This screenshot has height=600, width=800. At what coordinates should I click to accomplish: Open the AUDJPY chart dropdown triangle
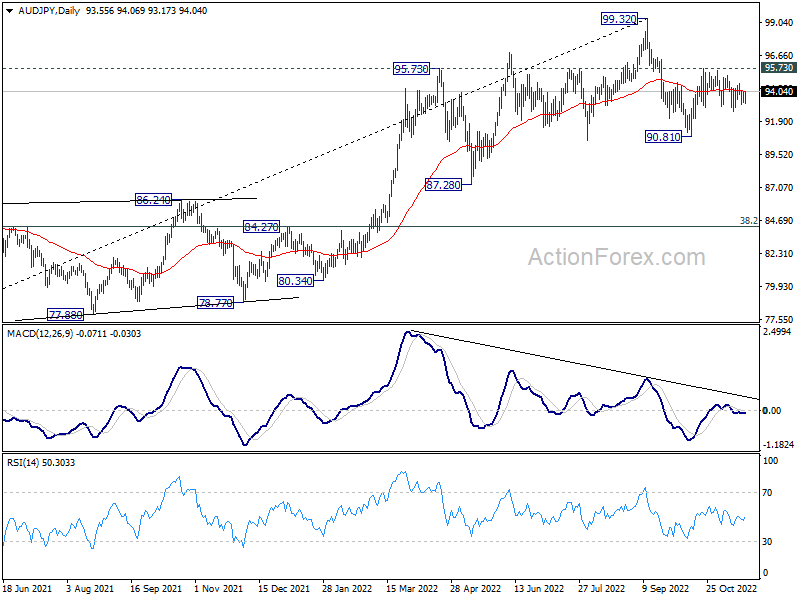point(10,11)
